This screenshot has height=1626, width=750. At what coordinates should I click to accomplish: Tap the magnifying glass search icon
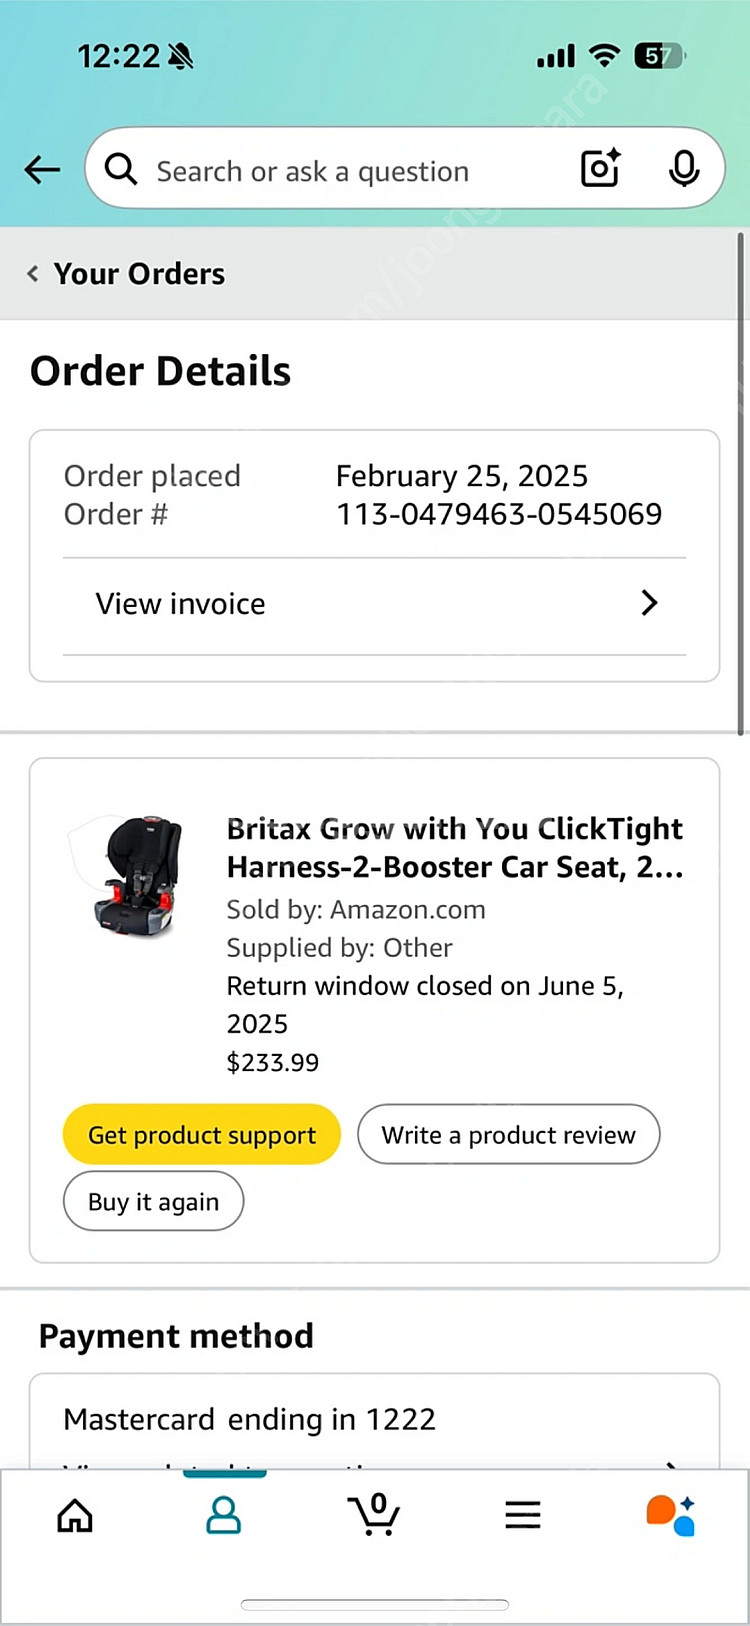tap(121, 170)
